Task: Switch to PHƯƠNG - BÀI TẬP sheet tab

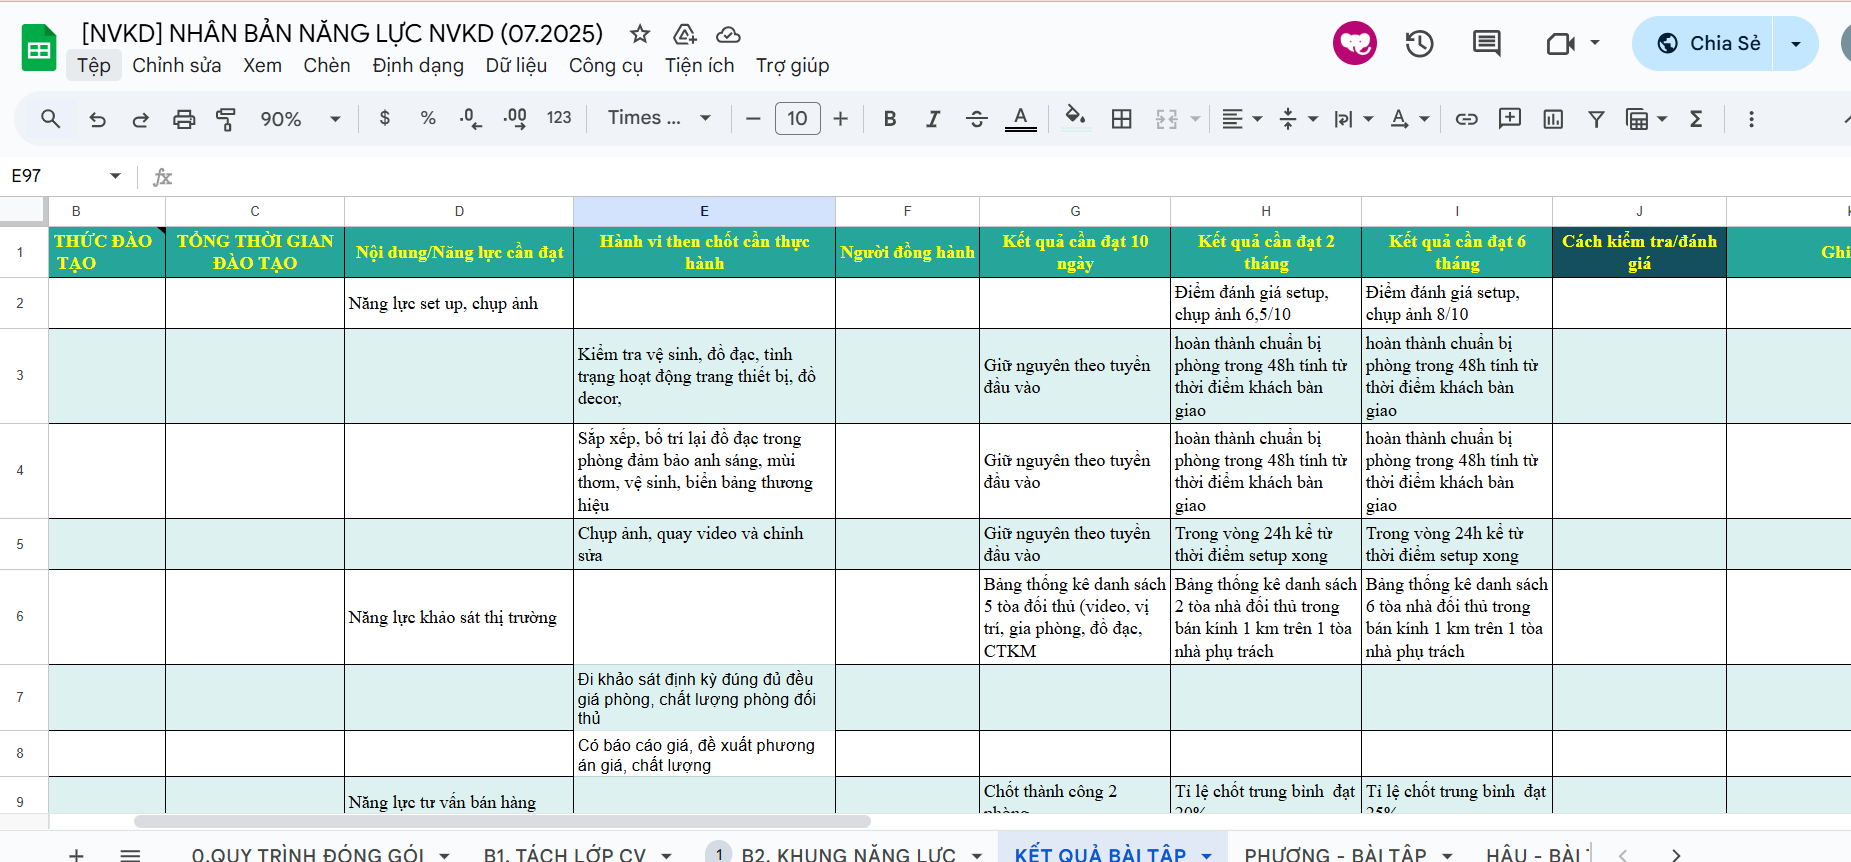Action: coord(1334,854)
